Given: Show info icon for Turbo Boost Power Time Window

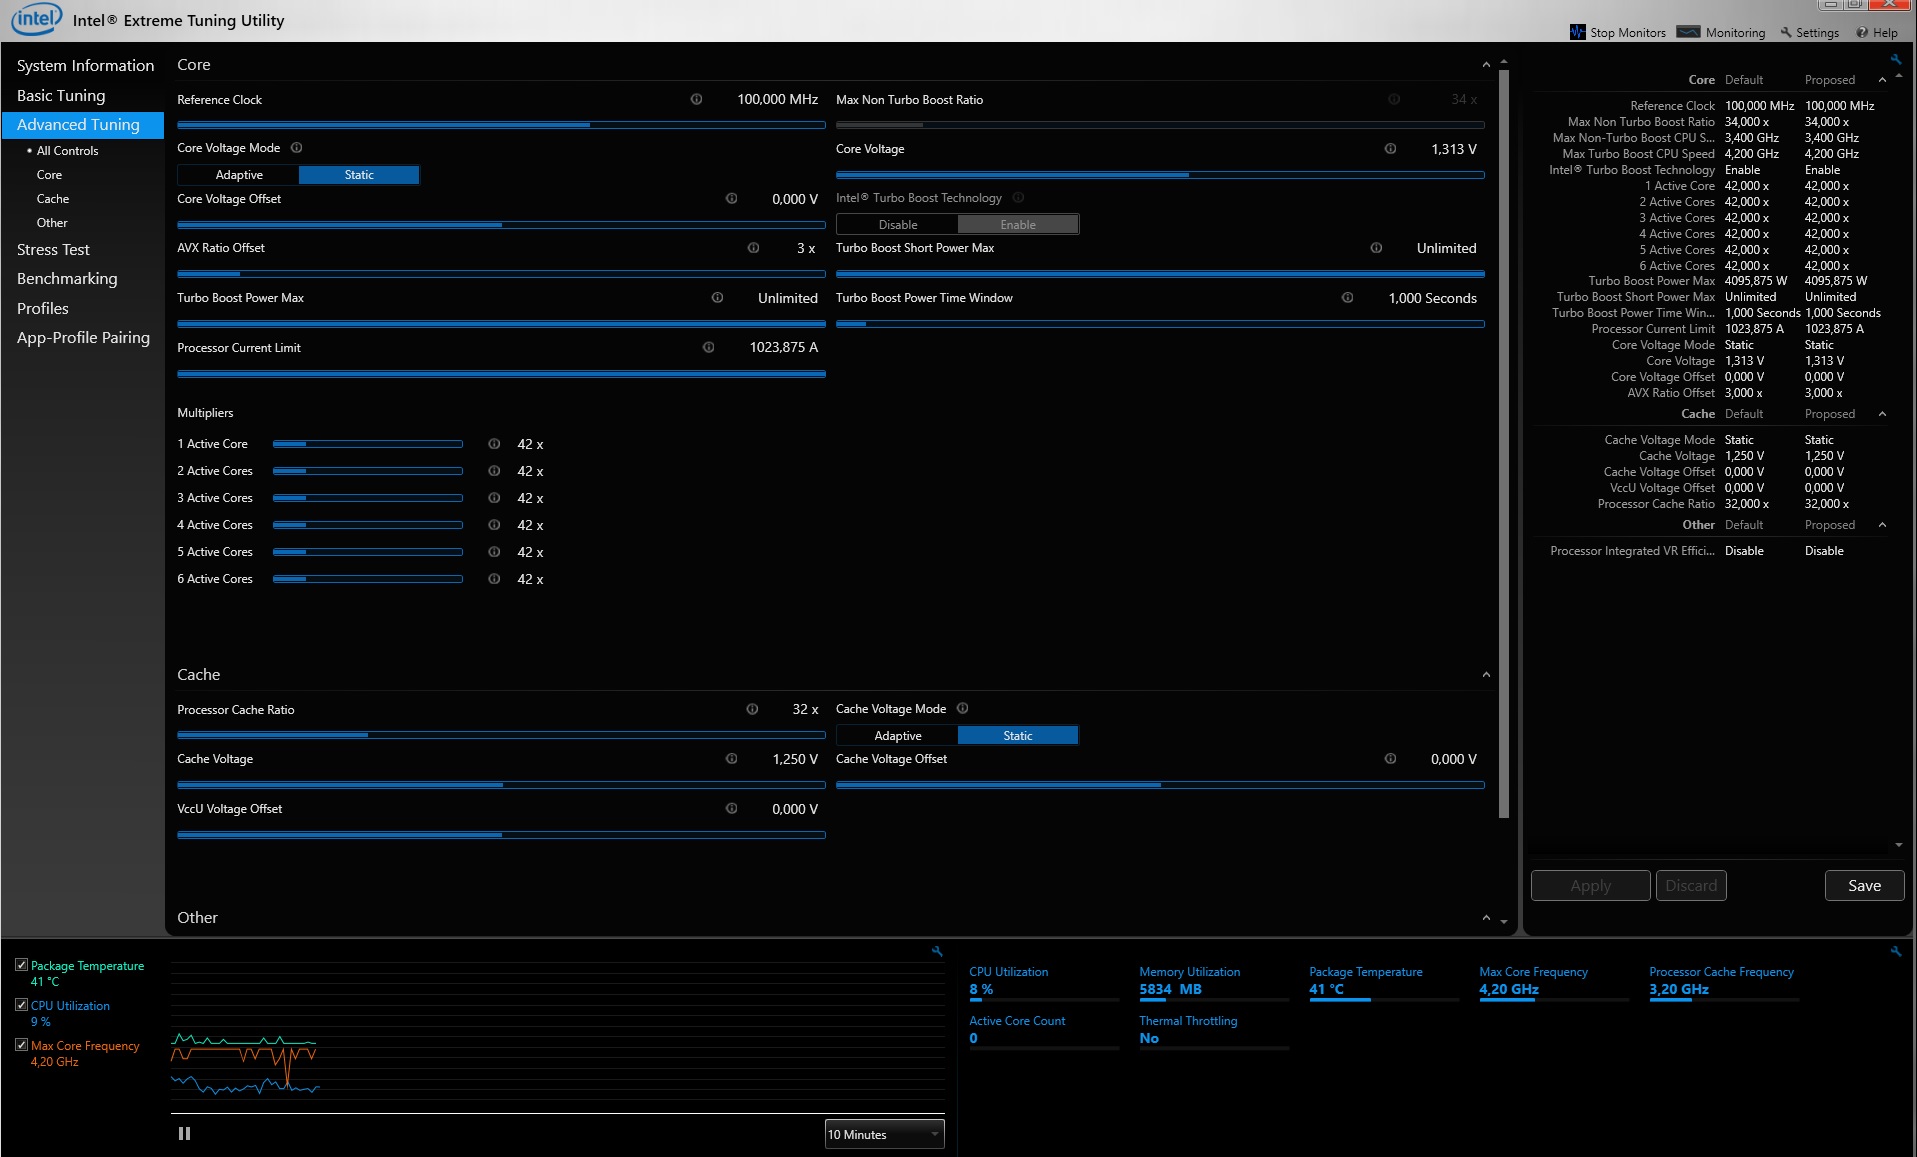Looking at the screenshot, I should click(x=1347, y=298).
